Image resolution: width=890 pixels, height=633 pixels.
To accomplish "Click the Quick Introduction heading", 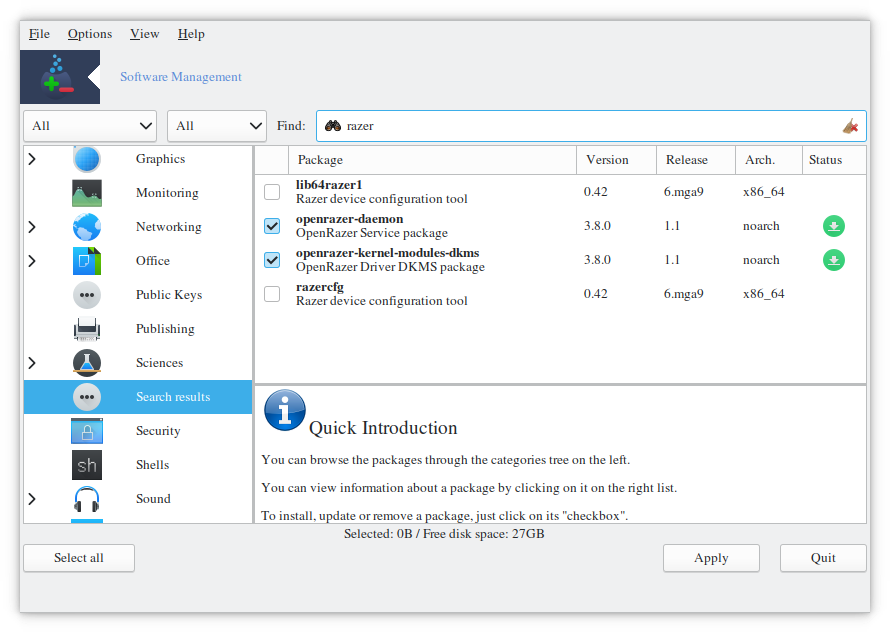I will click(x=383, y=428).
